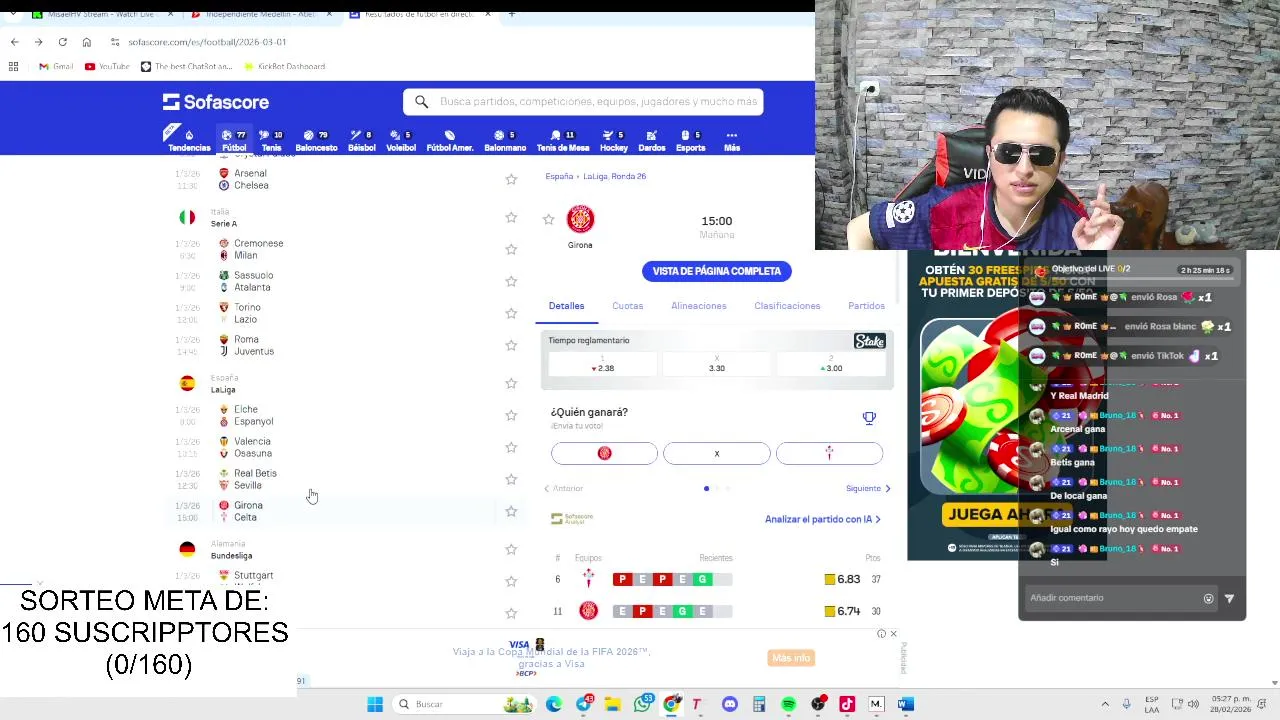Select the Tenis sport category
The height and width of the screenshot is (720, 1280).
271,141
